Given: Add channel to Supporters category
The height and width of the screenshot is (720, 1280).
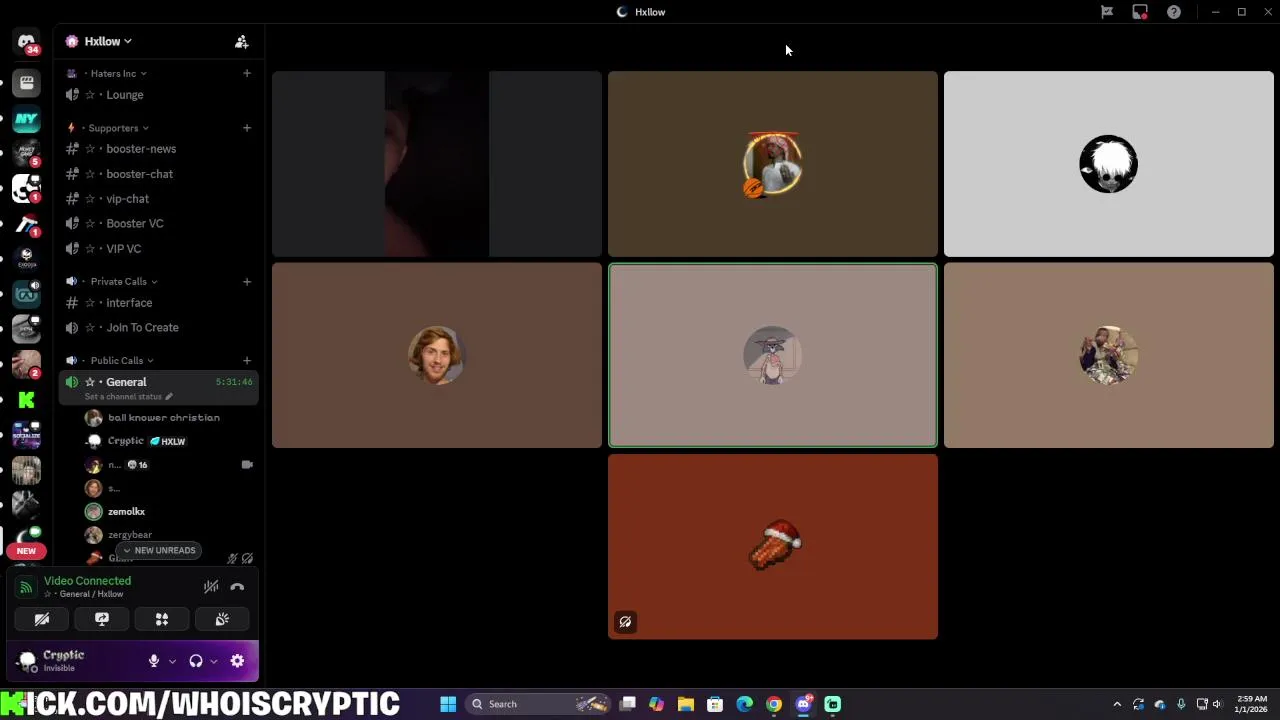Looking at the screenshot, I should (x=246, y=128).
